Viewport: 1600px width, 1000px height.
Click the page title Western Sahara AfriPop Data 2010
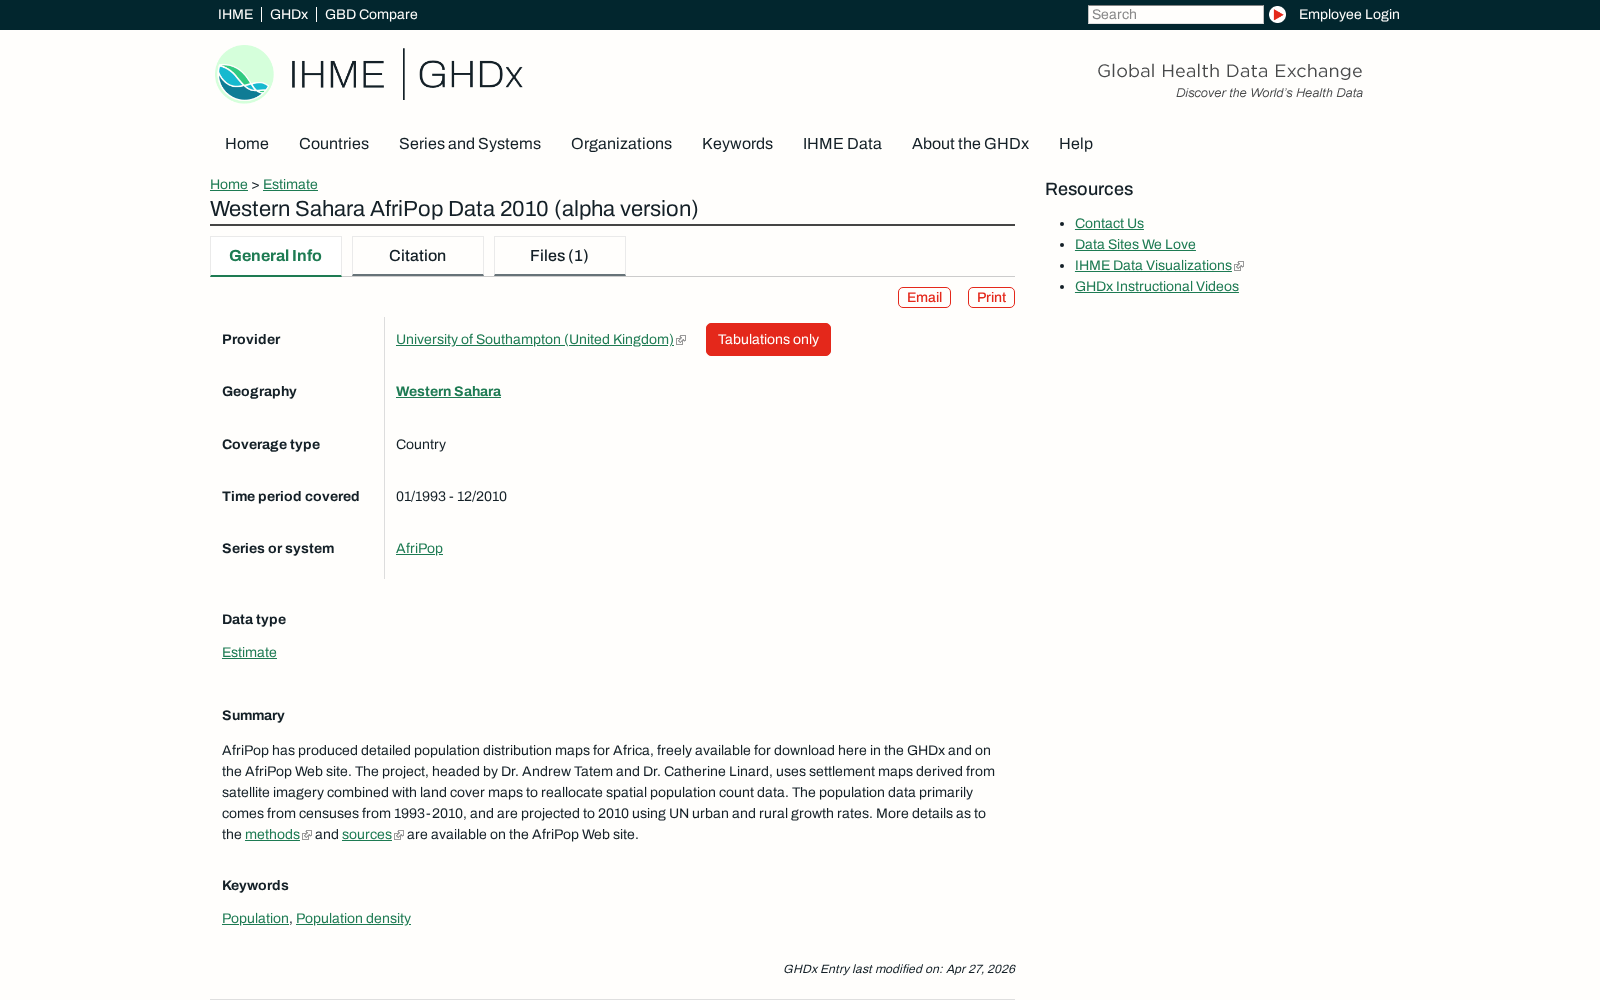pos(454,209)
